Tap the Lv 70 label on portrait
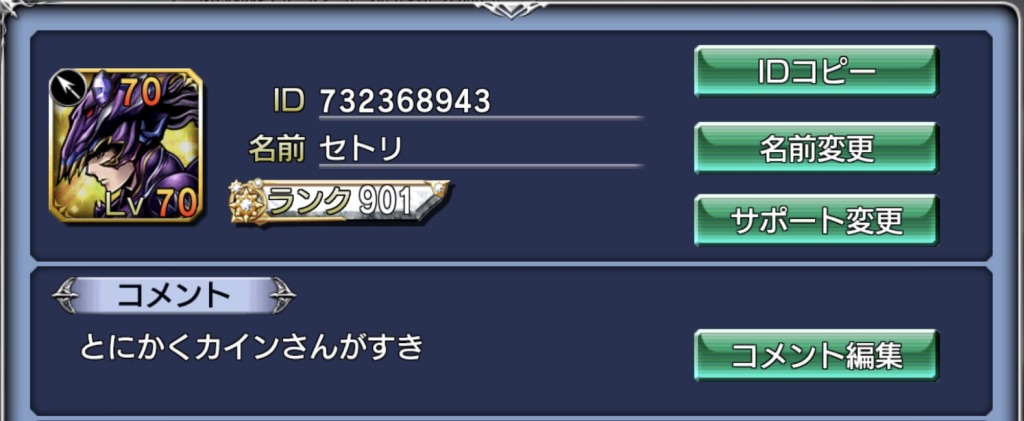Screen dimensions: 1024x421 153,203
